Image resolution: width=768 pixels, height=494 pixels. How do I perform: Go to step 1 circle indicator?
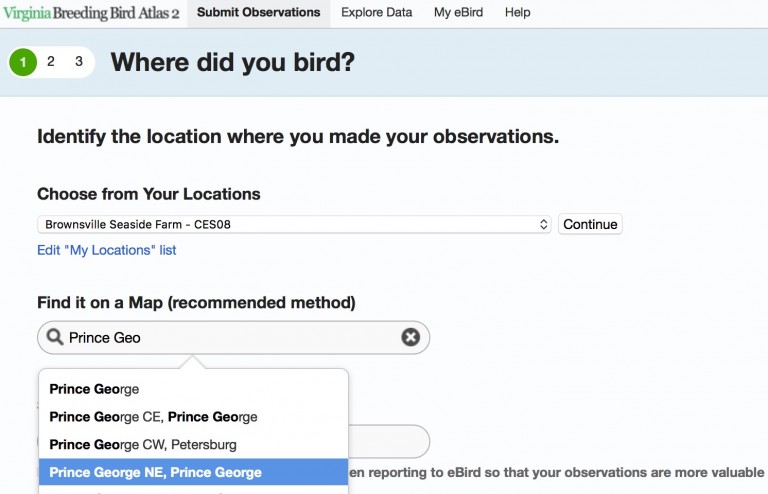(23, 63)
